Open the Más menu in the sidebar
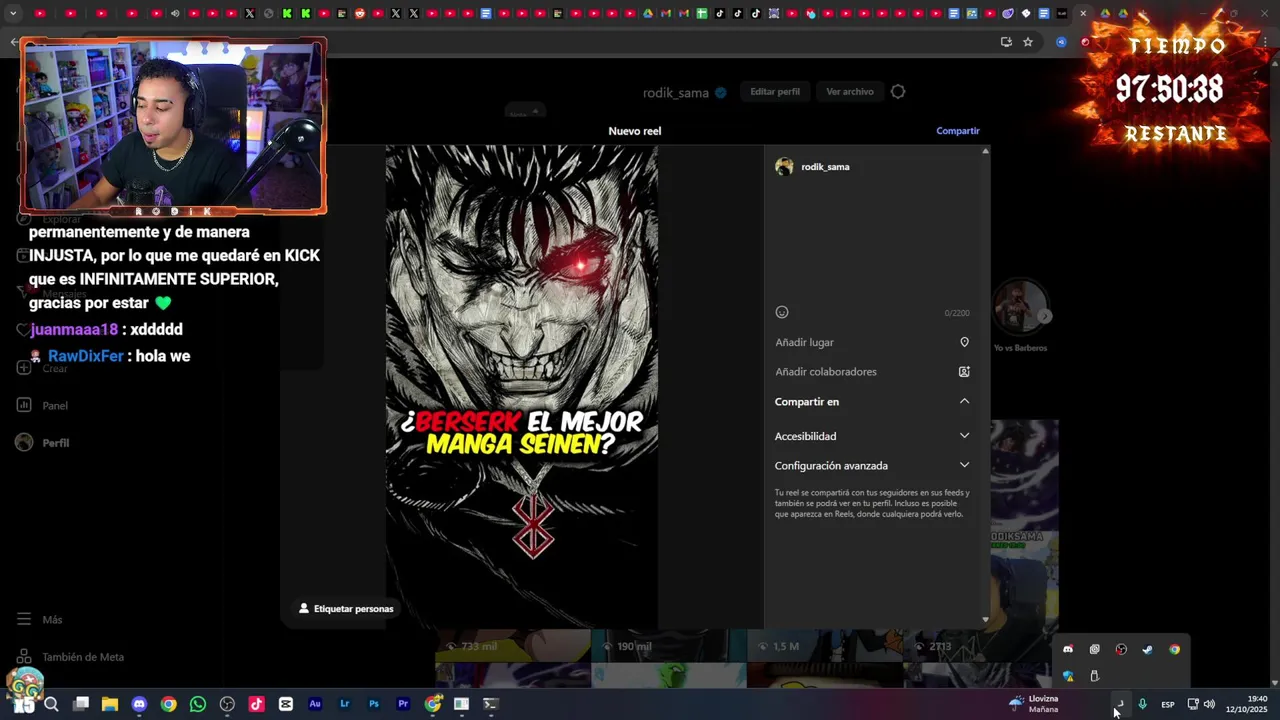Image resolution: width=1280 pixels, height=720 pixels. (x=40, y=620)
